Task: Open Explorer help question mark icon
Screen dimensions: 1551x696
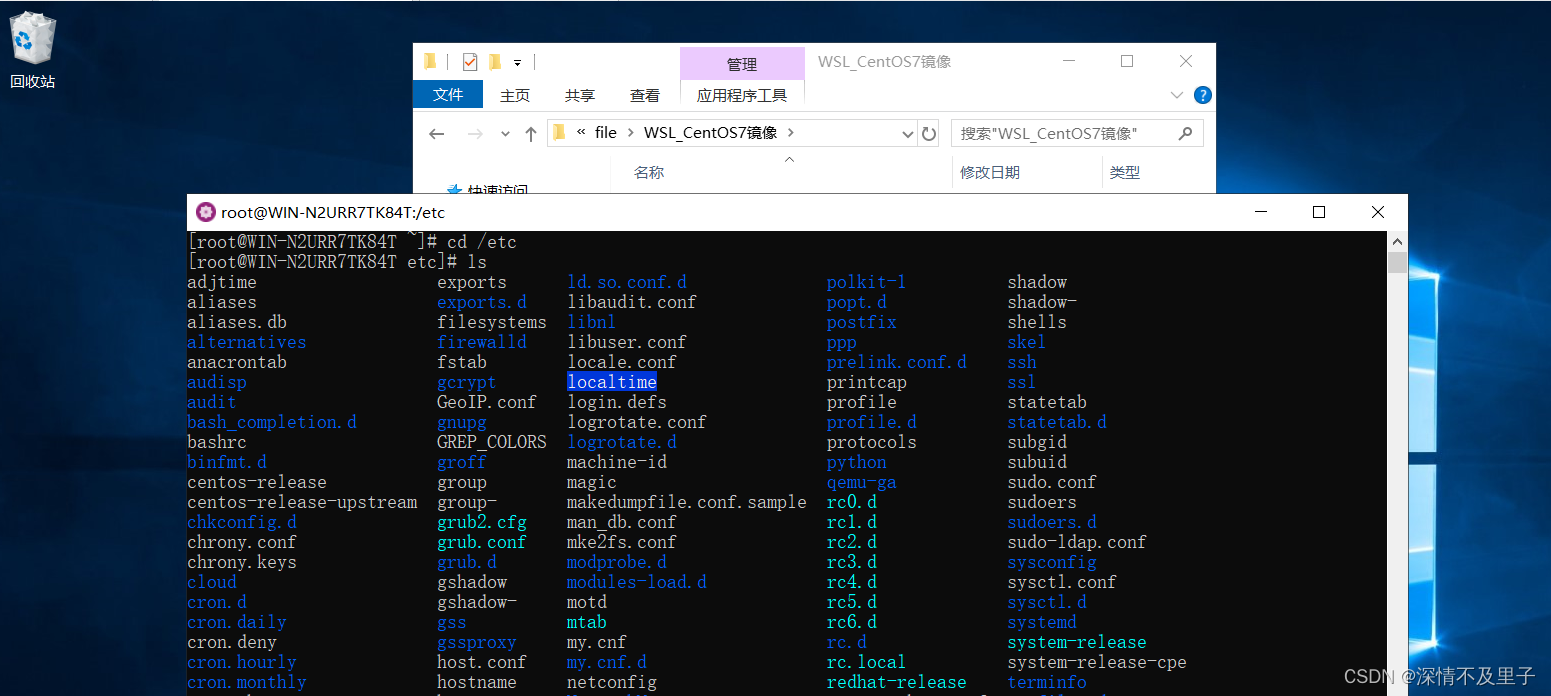Action: [1203, 95]
